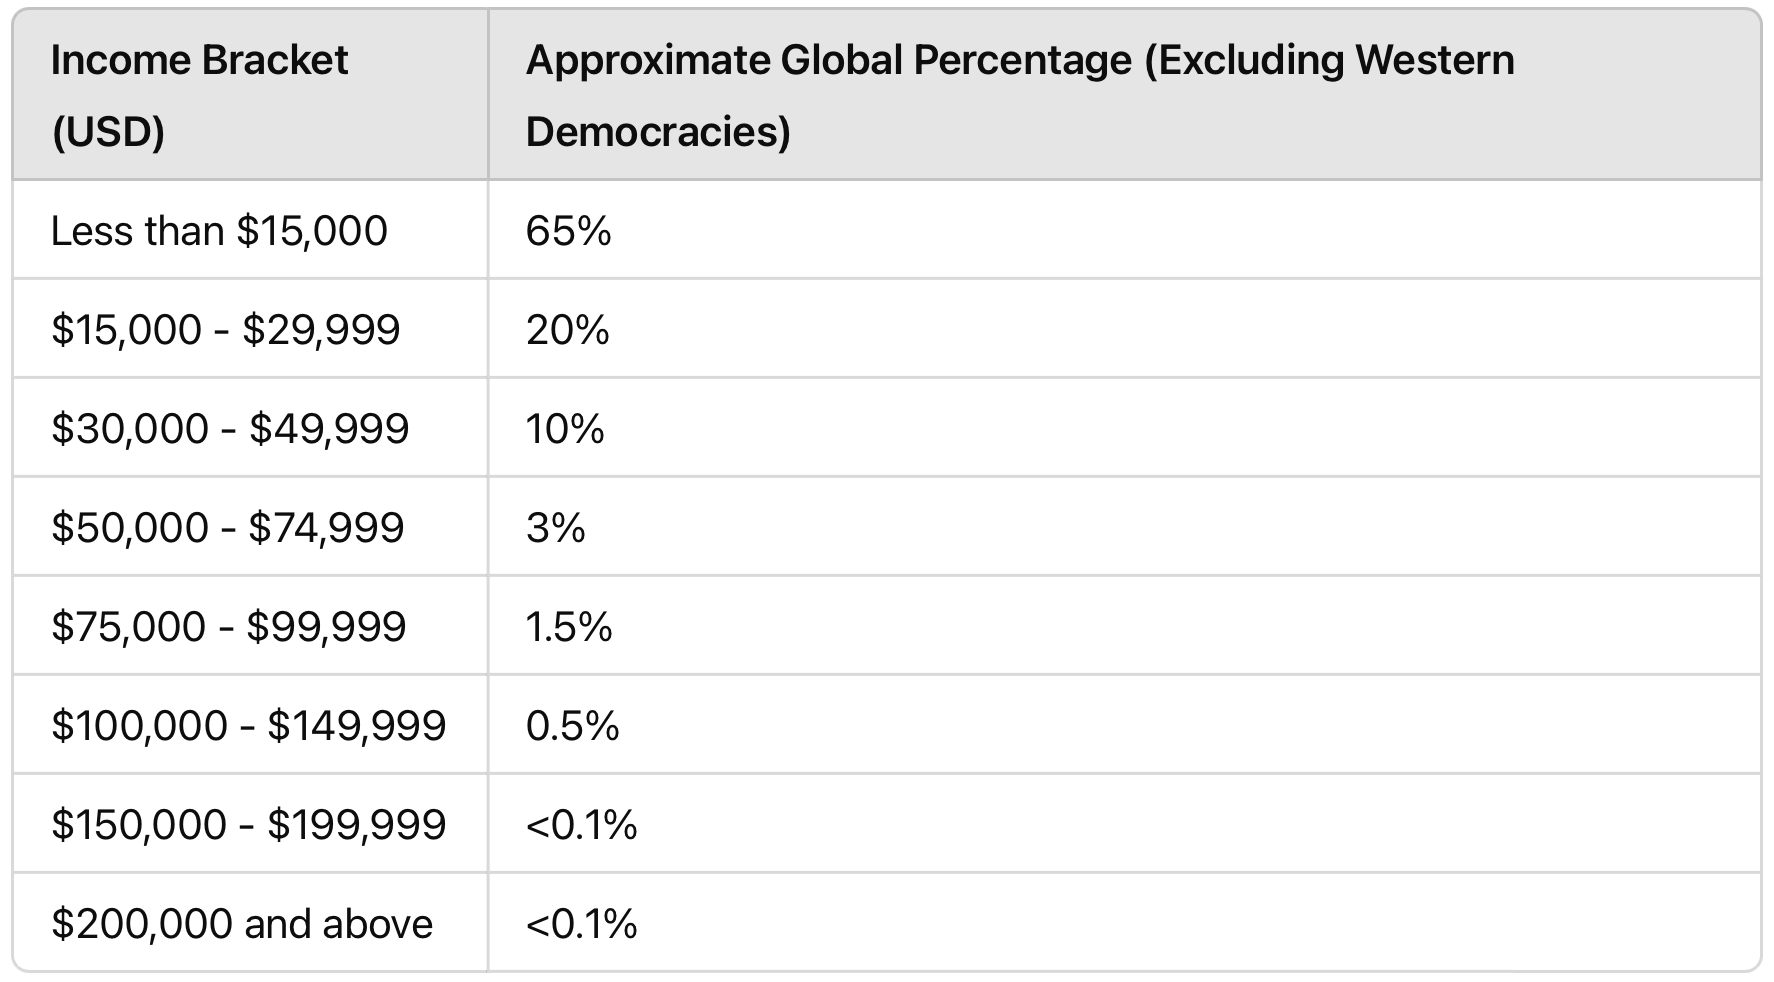This screenshot has height=982, width=1774.
Task: Click the 1.5% percentage value
Action: point(568,627)
